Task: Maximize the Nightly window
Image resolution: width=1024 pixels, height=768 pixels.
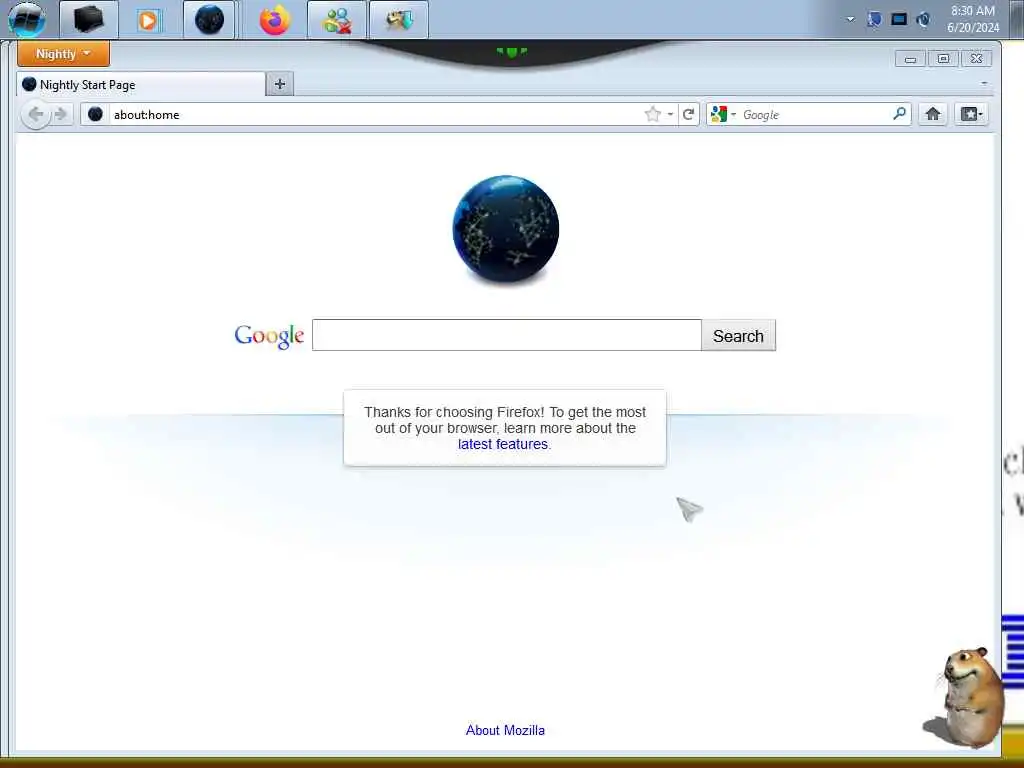Action: (x=943, y=59)
